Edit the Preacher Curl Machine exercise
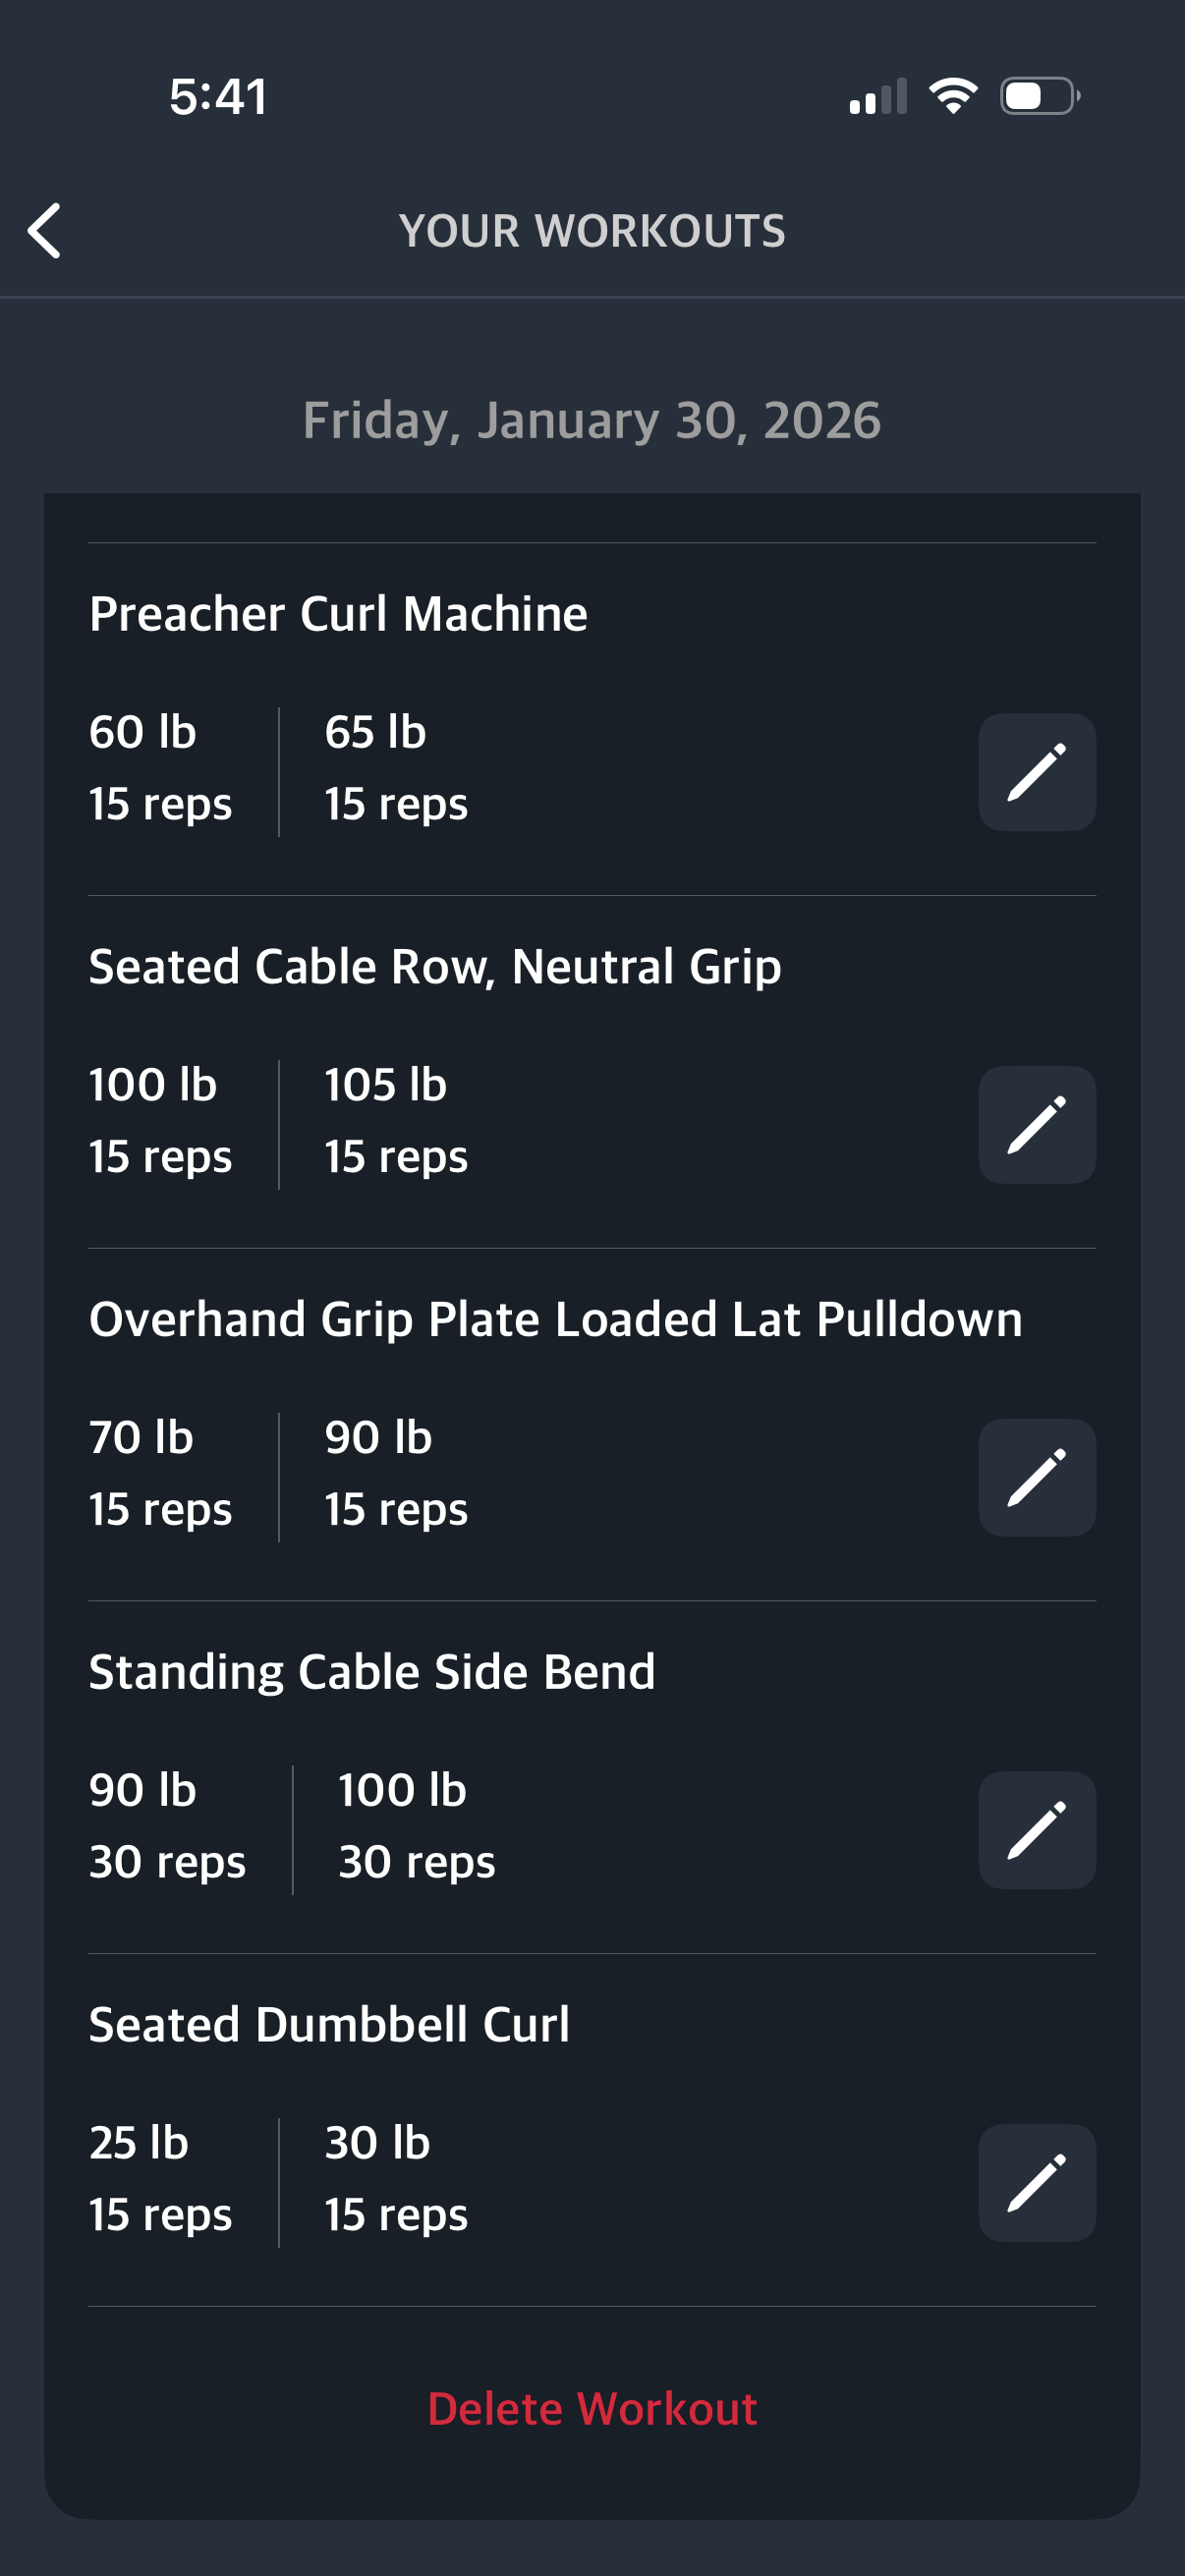This screenshot has width=1185, height=2576. (x=1036, y=772)
